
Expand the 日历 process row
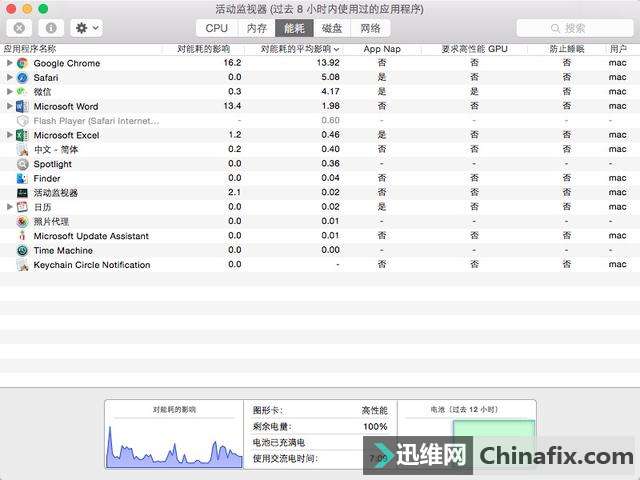point(9,207)
